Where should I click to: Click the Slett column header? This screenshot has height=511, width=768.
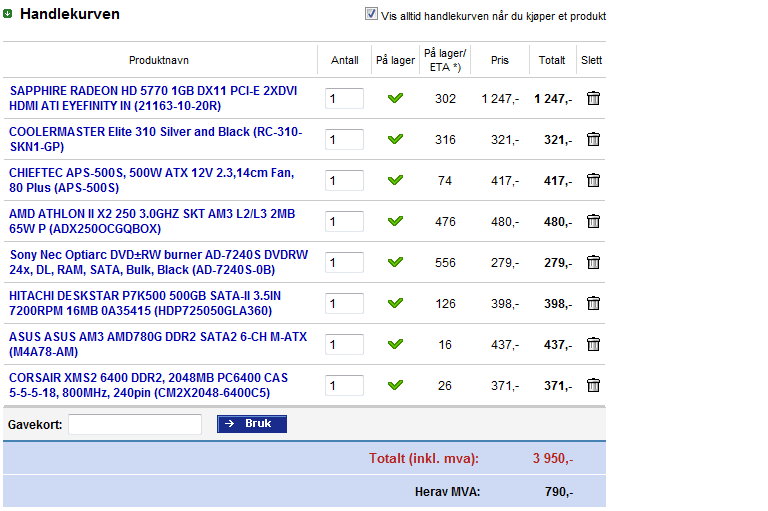point(591,60)
